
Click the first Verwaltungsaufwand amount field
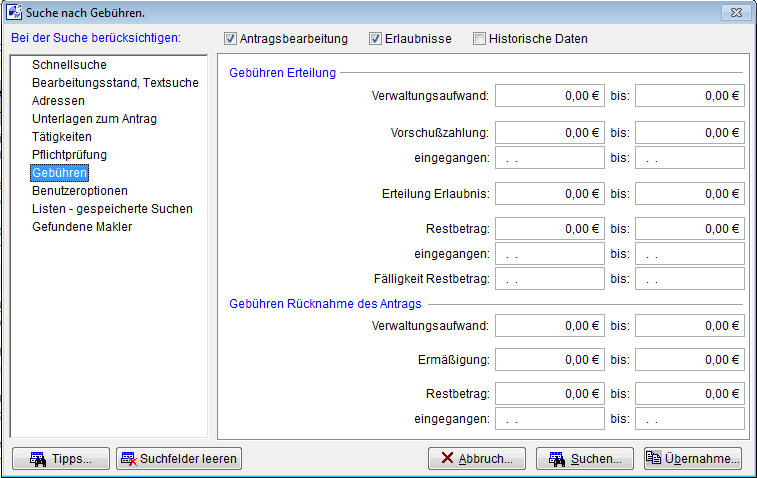(549, 96)
